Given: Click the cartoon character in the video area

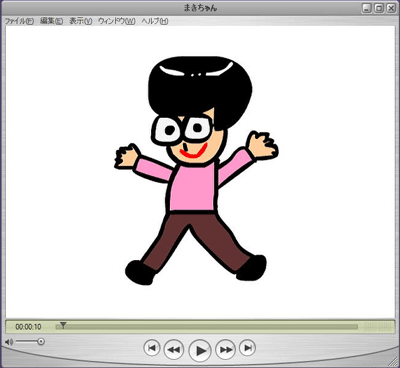Looking at the screenshot, I should [x=197, y=171].
